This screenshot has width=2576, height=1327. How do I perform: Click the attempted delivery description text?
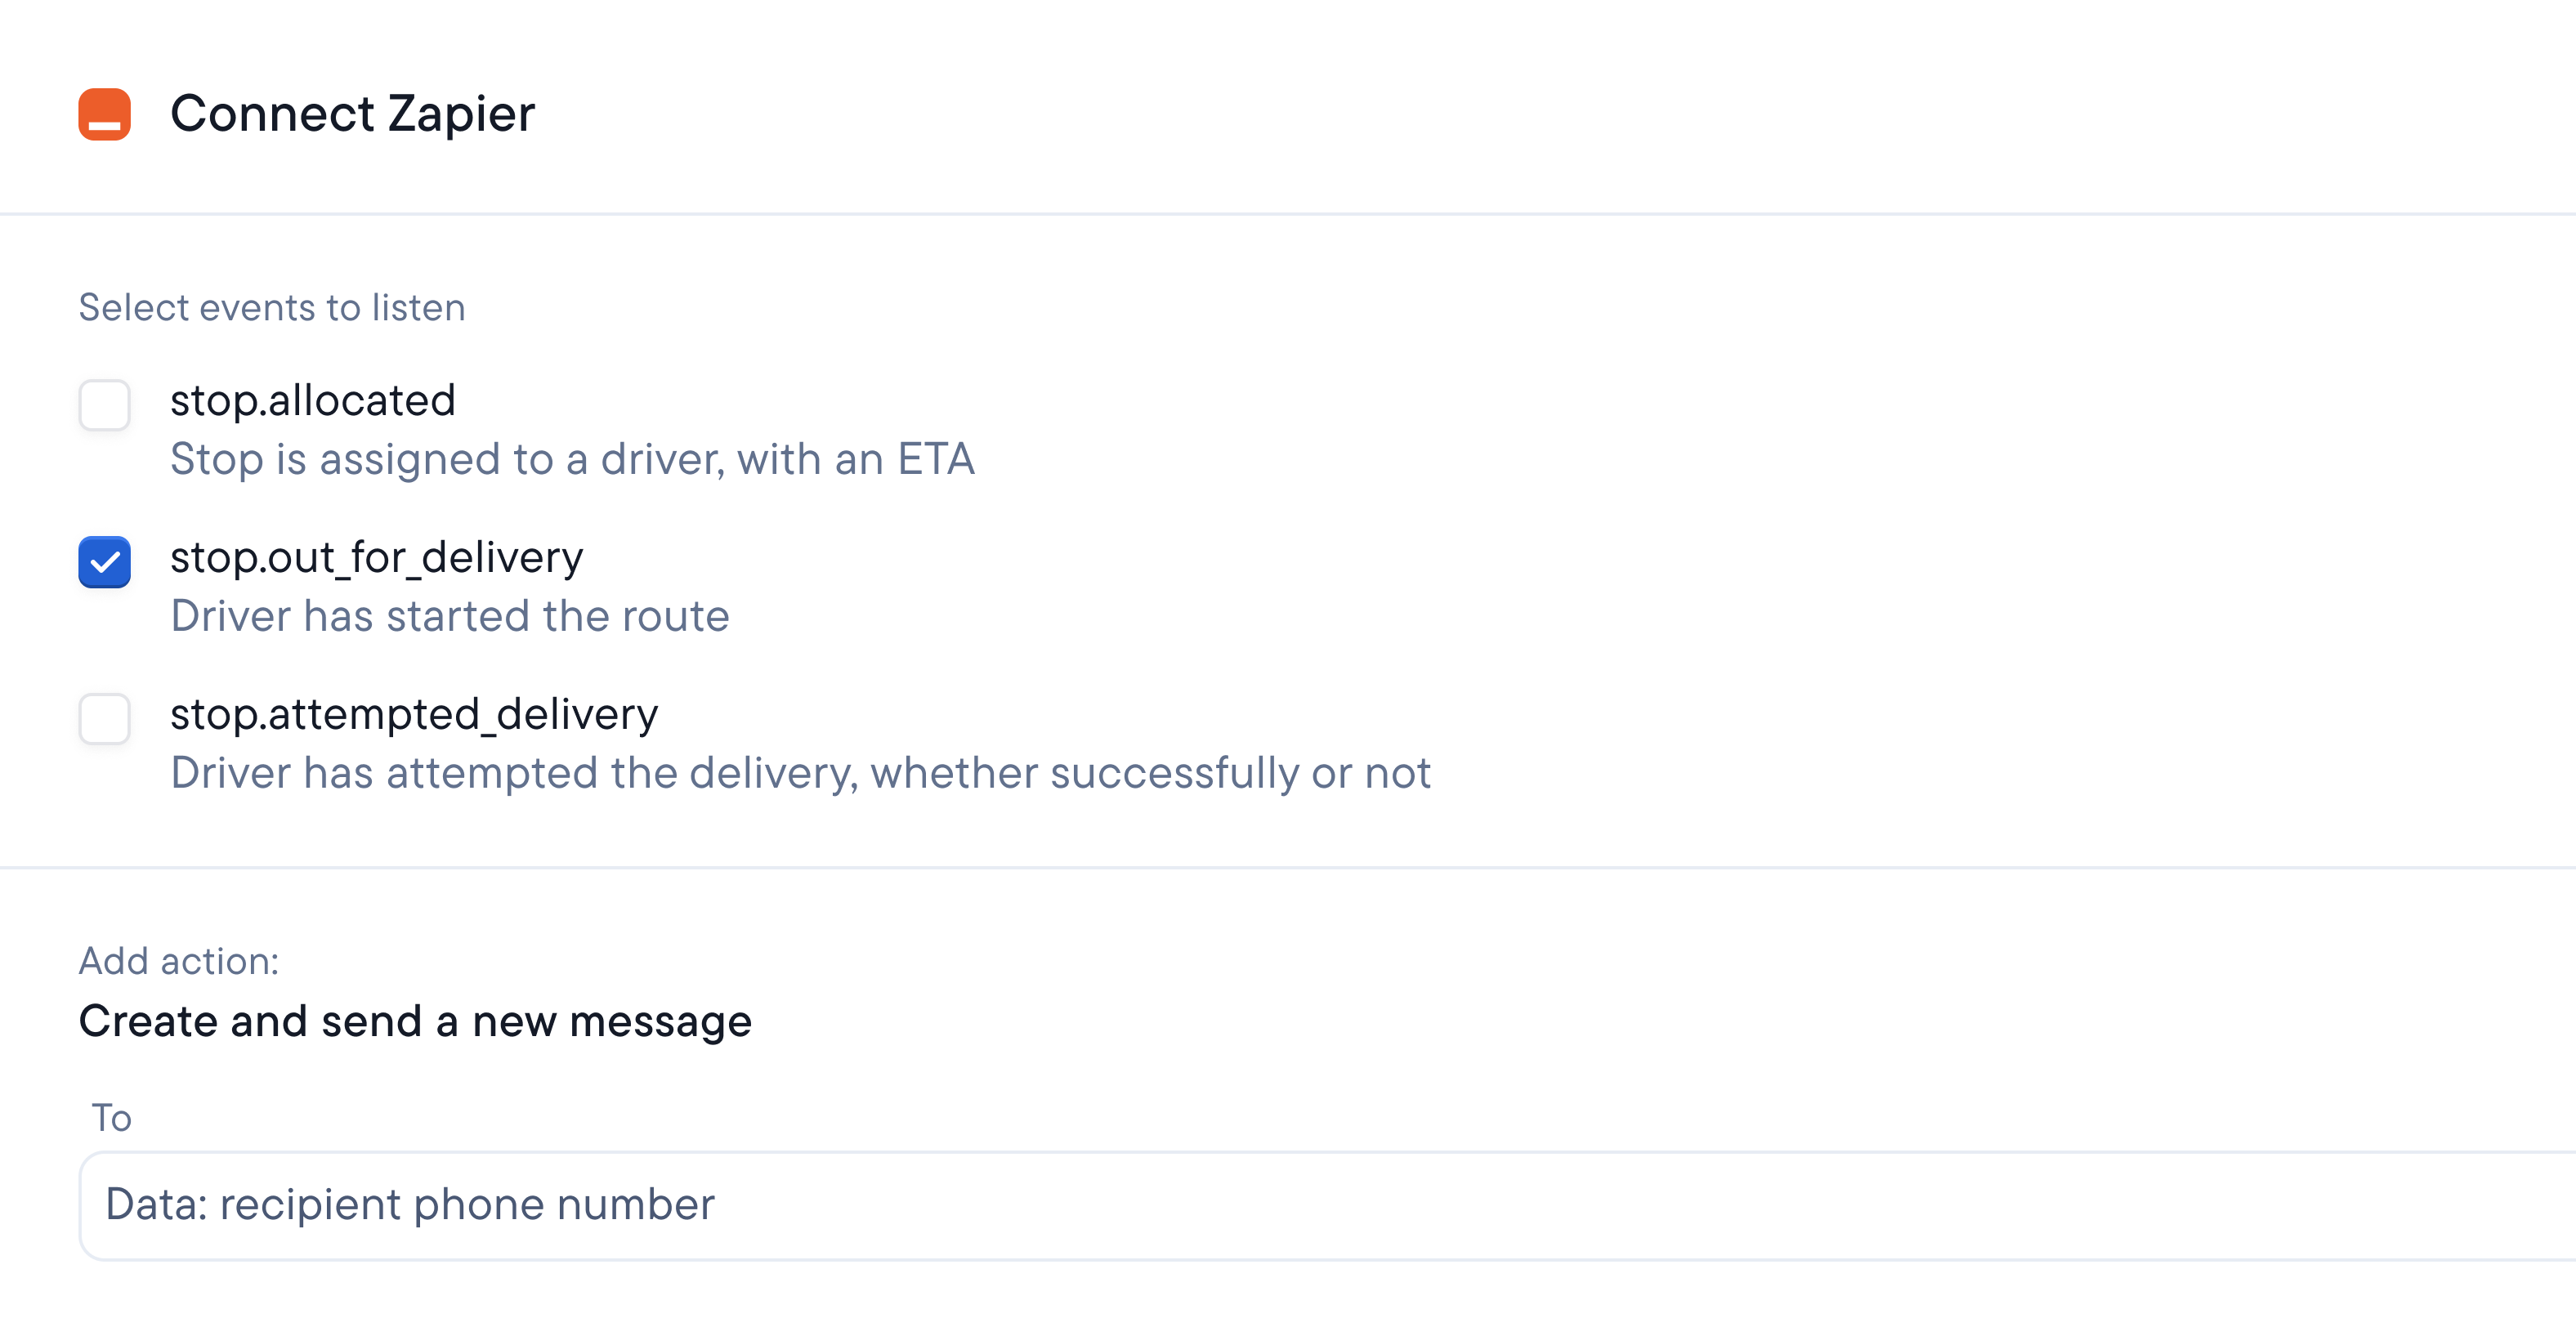tap(801, 772)
